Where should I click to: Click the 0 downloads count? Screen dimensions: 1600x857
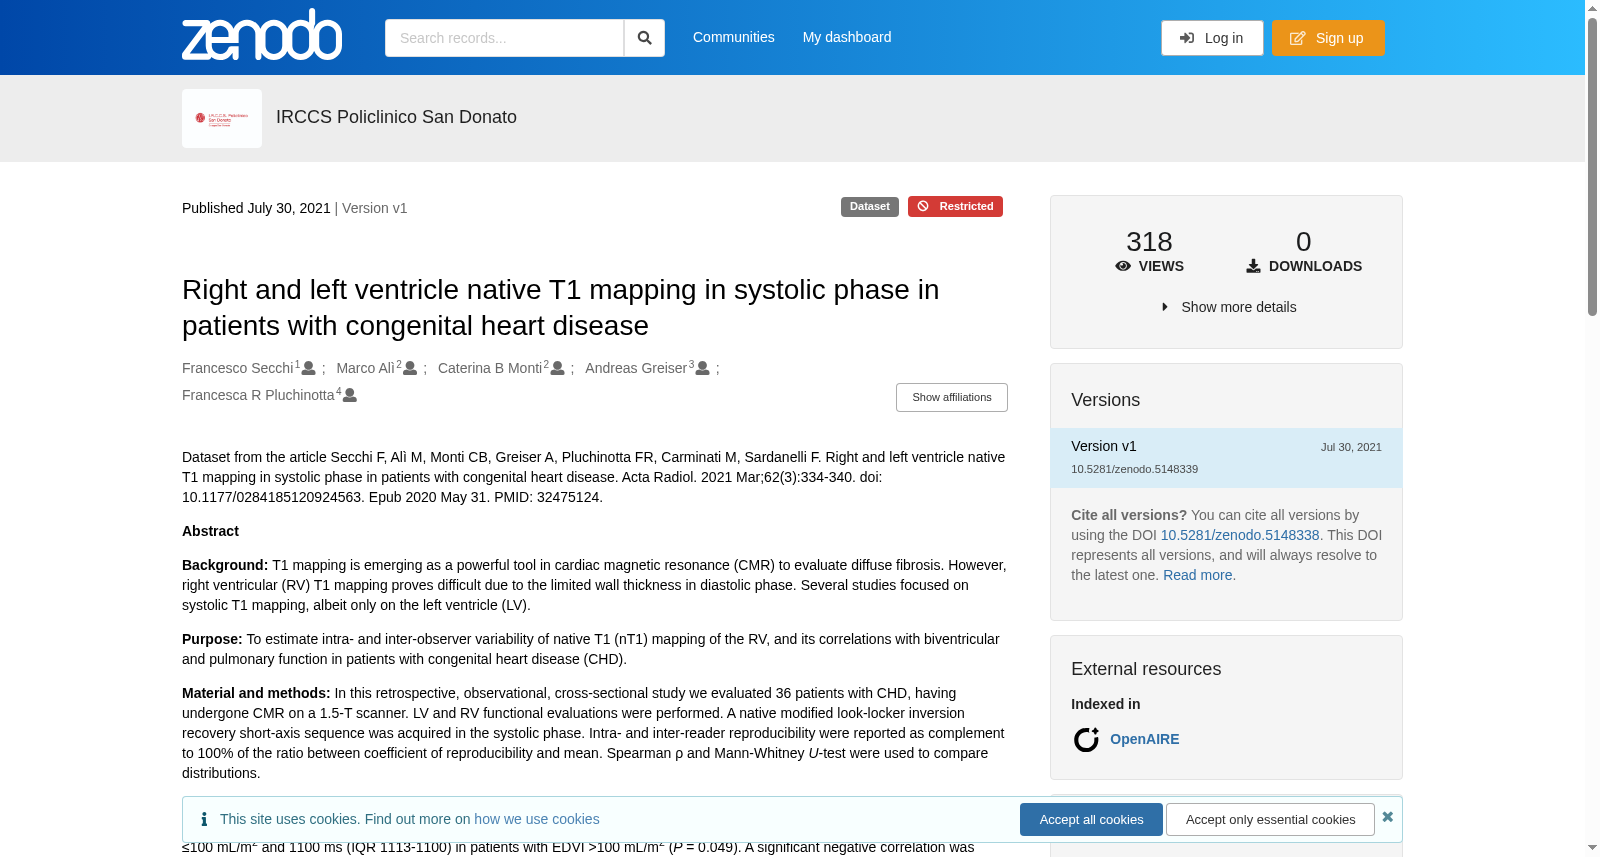tap(1303, 242)
